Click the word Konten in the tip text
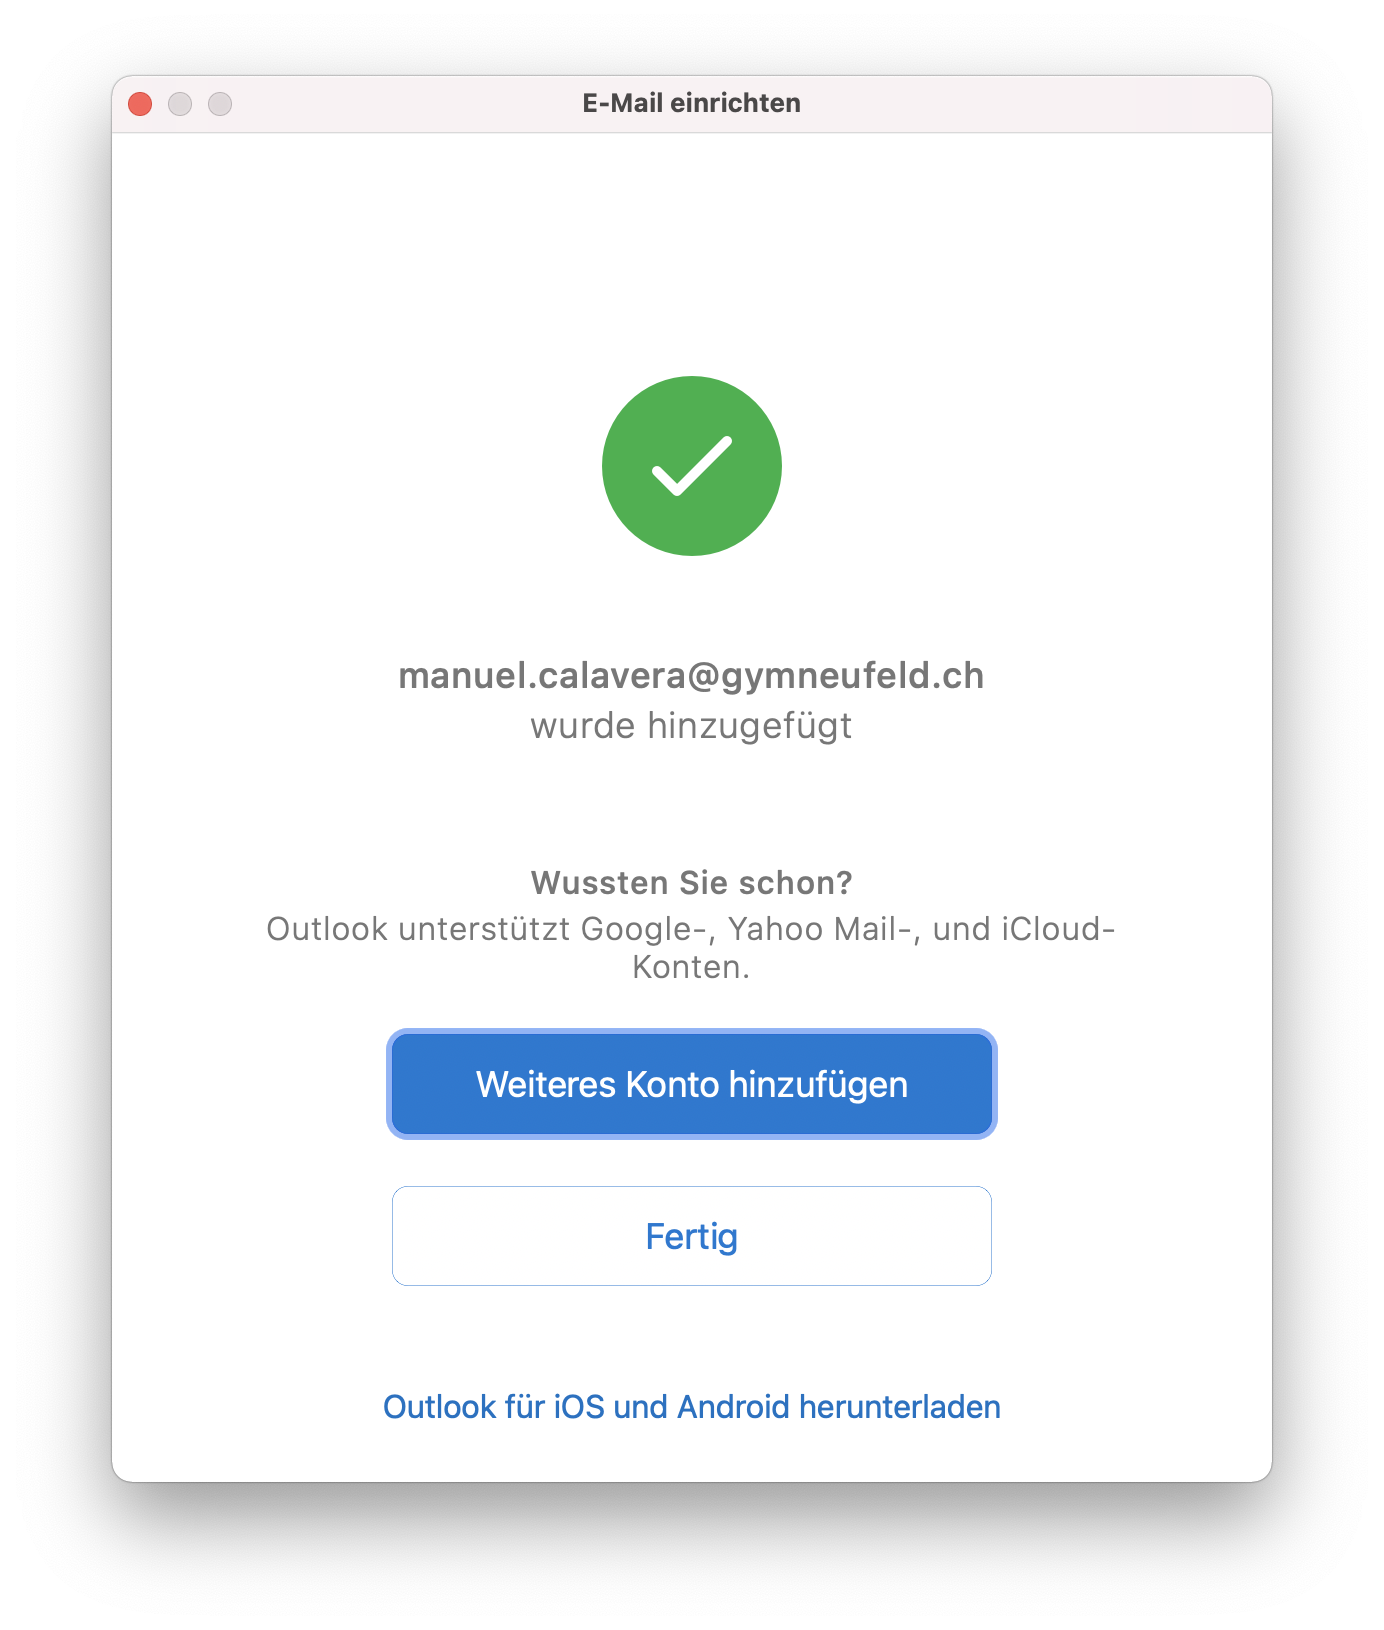Screen dimensions: 1384x1630 coord(688,968)
